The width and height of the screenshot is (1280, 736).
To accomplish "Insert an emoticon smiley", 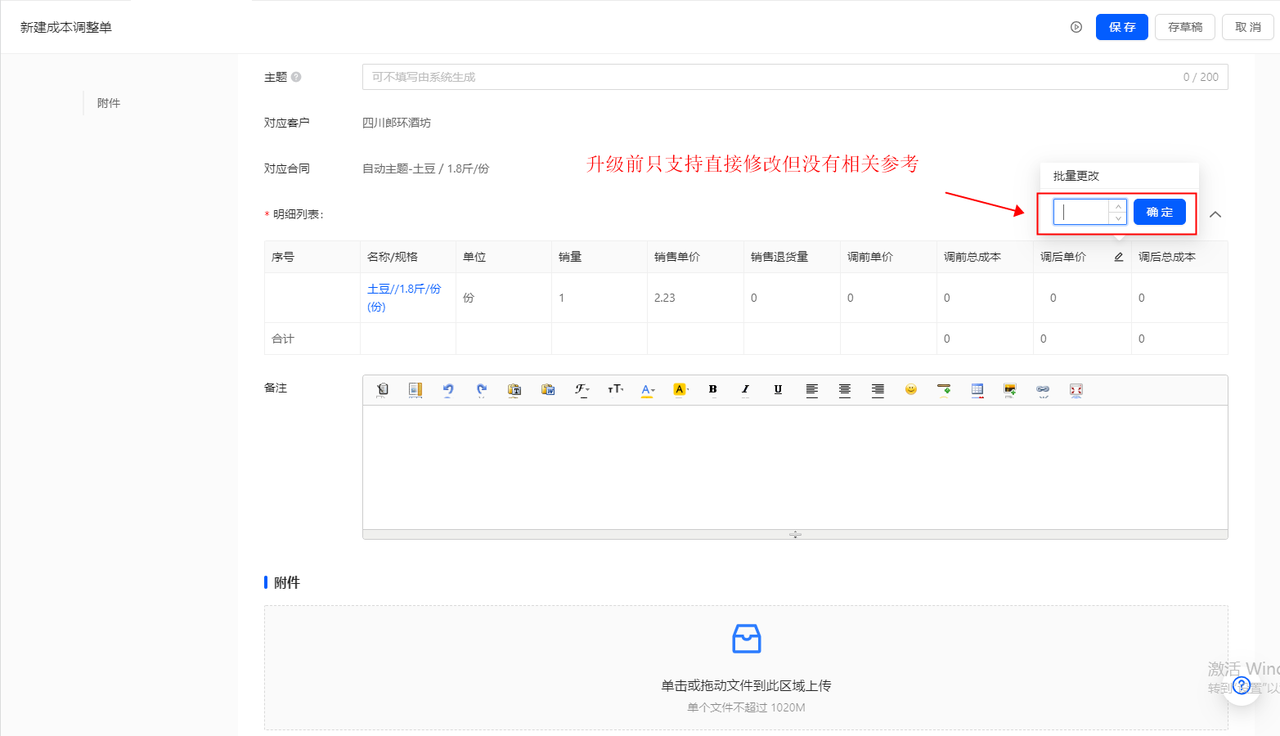I will 911,390.
